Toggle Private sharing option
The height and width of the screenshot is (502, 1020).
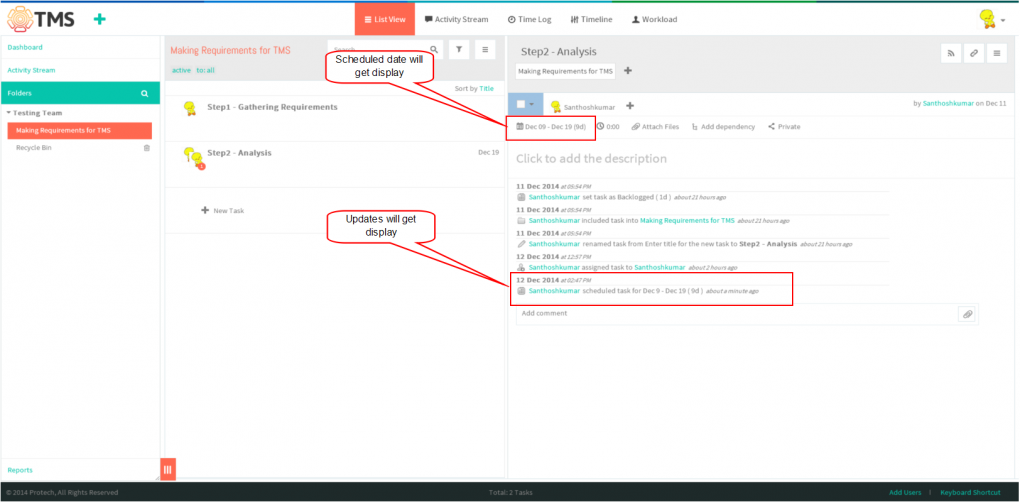tap(784, 127)
